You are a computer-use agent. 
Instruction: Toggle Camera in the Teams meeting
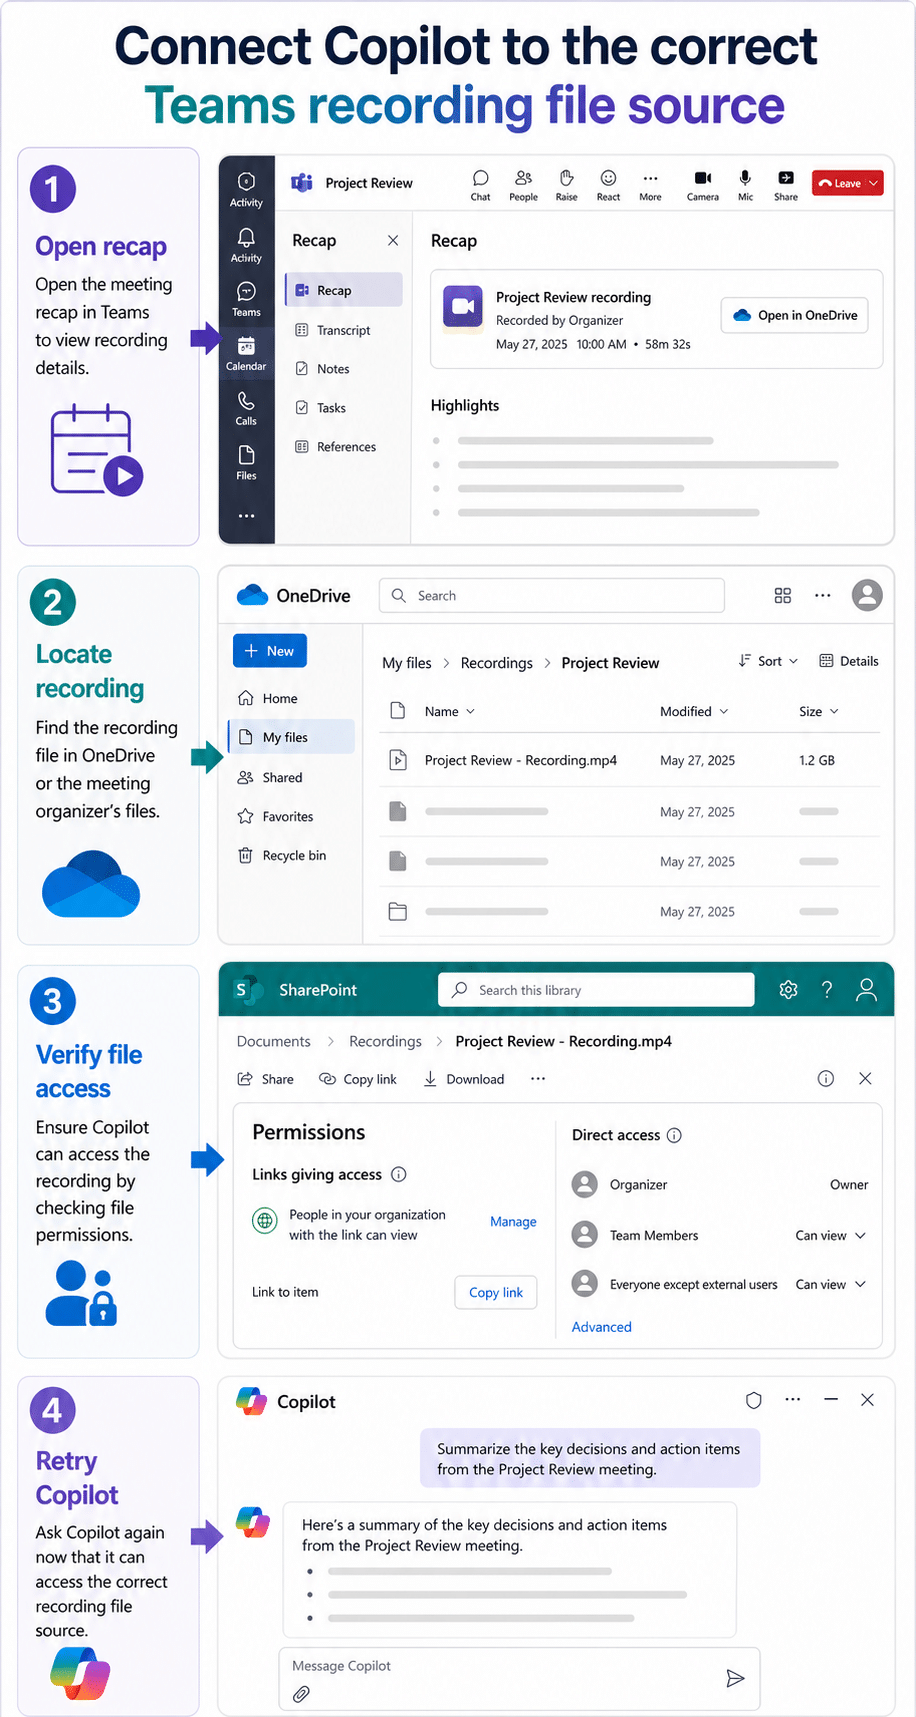703,185
